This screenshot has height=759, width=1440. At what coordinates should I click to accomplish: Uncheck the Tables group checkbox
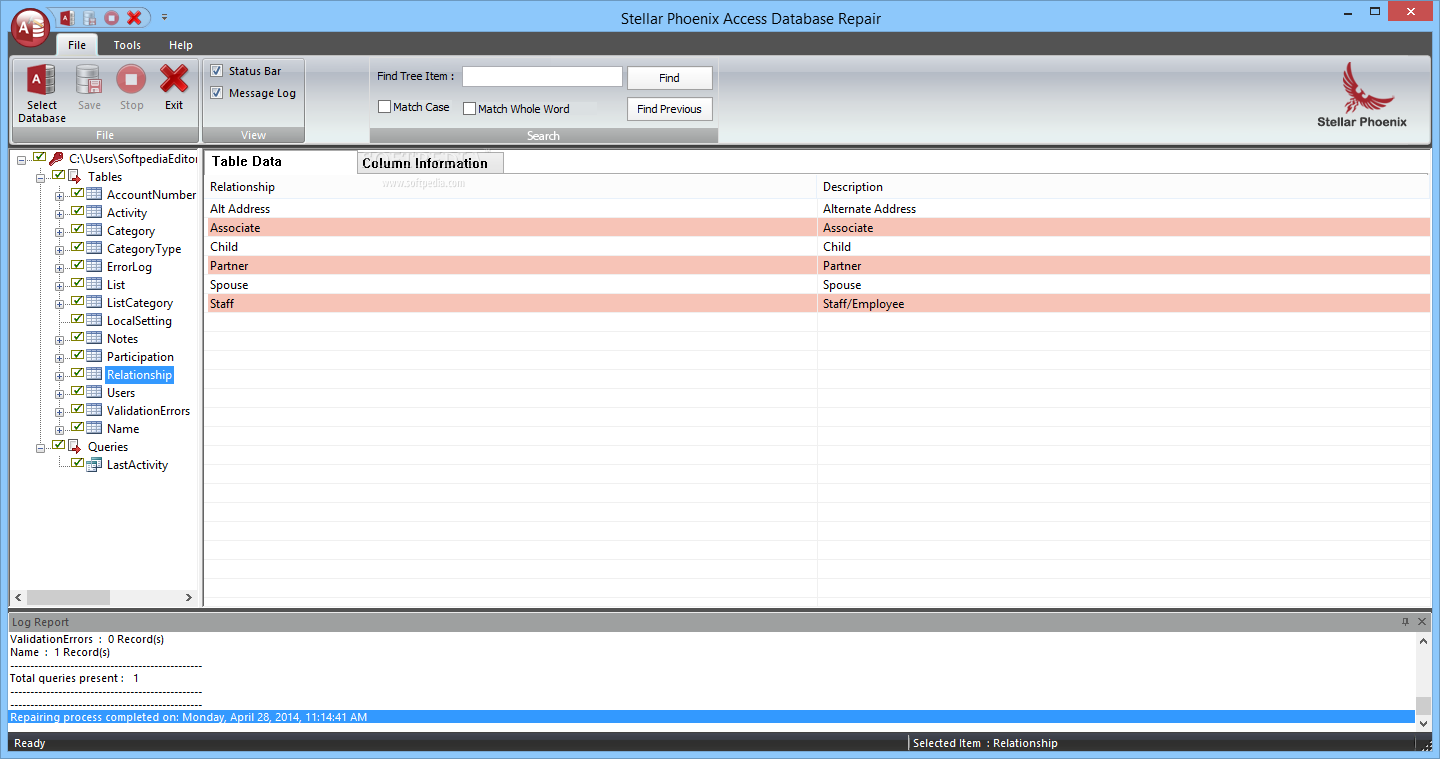tap(58, 175)
